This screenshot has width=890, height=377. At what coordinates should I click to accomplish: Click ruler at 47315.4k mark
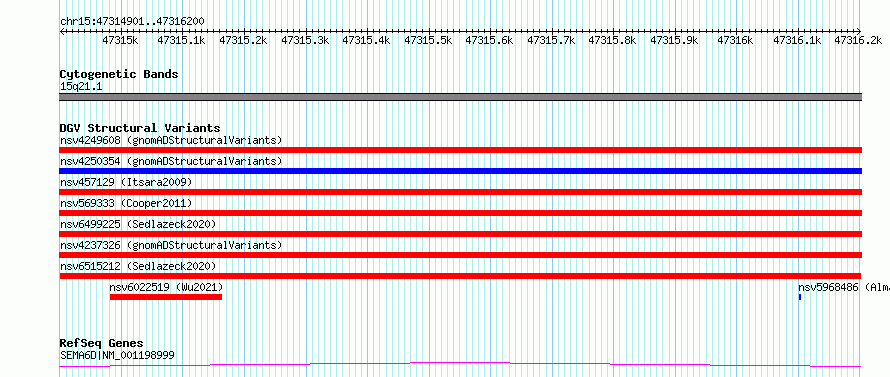pos(366,40)
